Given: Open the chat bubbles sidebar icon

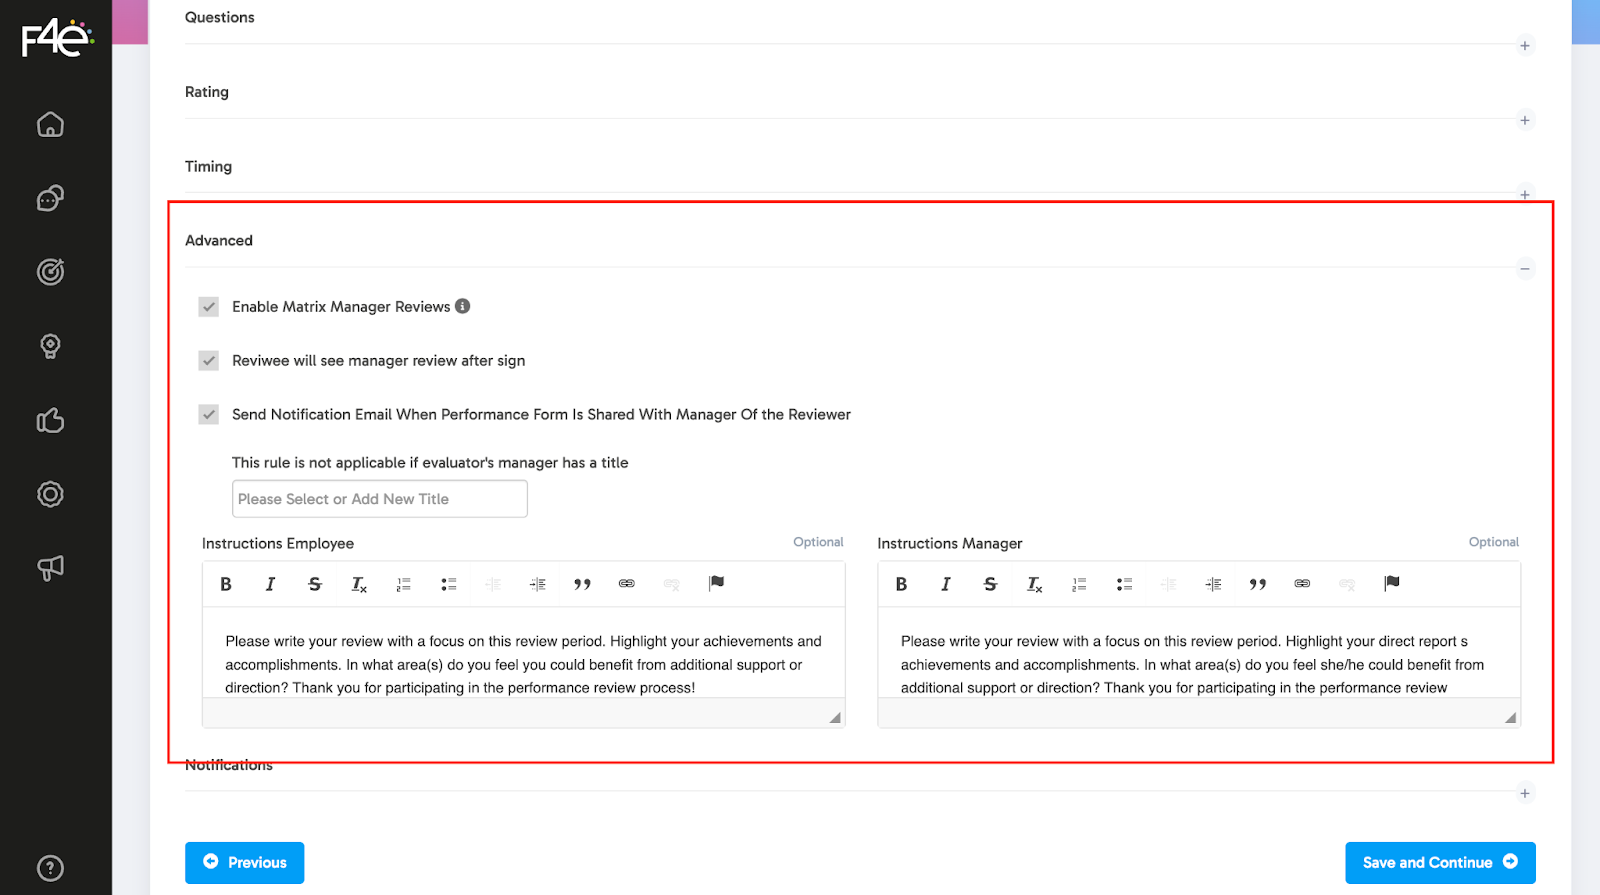Looking at the screenshot, I should coord(50,198).
